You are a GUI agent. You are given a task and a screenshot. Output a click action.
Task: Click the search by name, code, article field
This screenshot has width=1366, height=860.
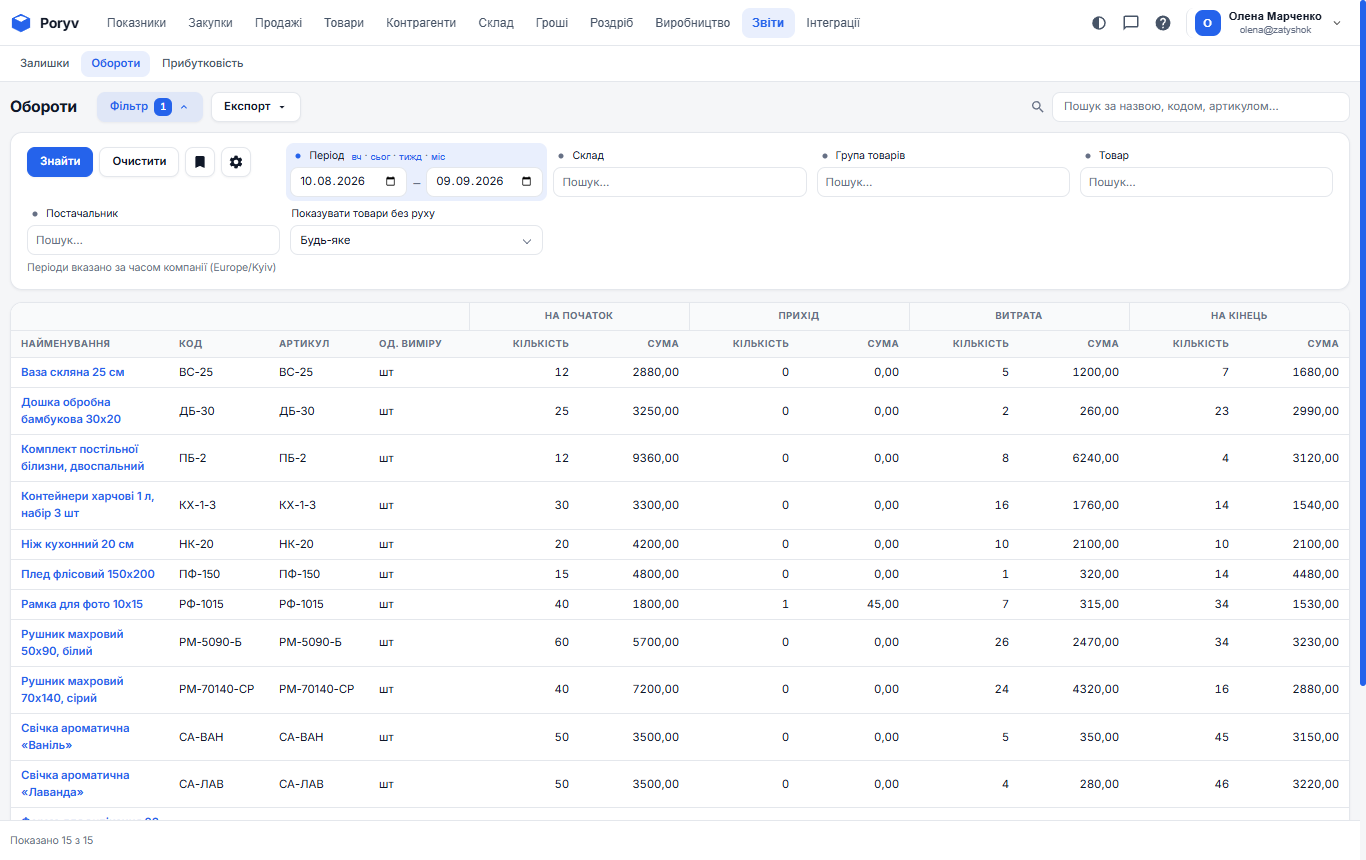pos(1200,107)
